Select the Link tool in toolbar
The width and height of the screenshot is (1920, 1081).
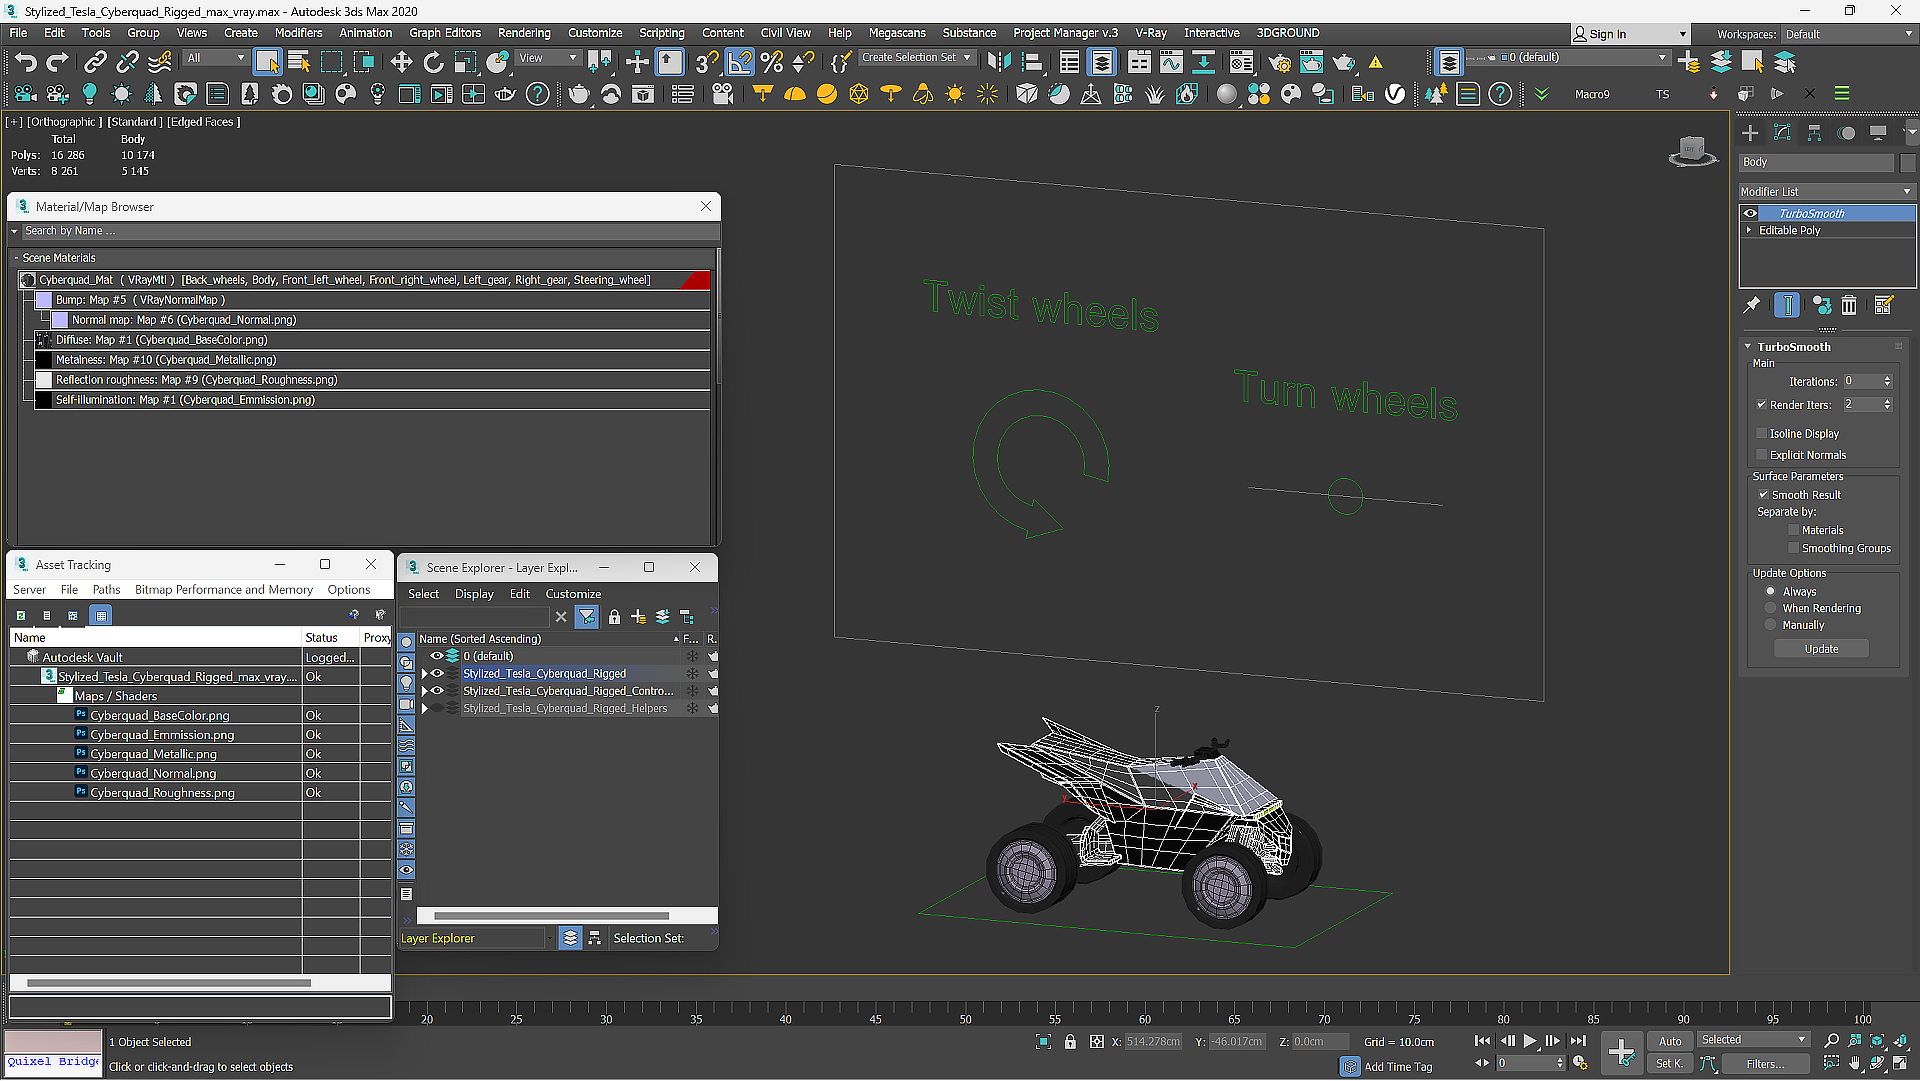pyautogui.click(x=95, y=62)
